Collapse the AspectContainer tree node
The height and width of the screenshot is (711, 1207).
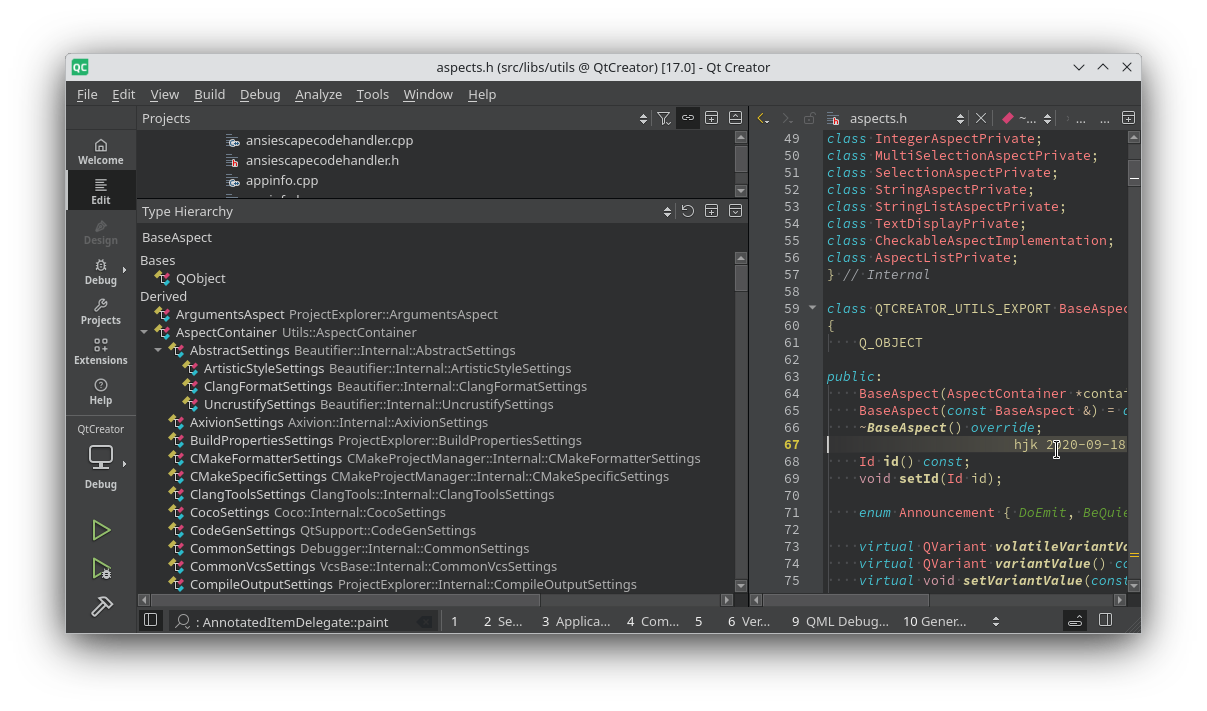click(x=144, y=332)
